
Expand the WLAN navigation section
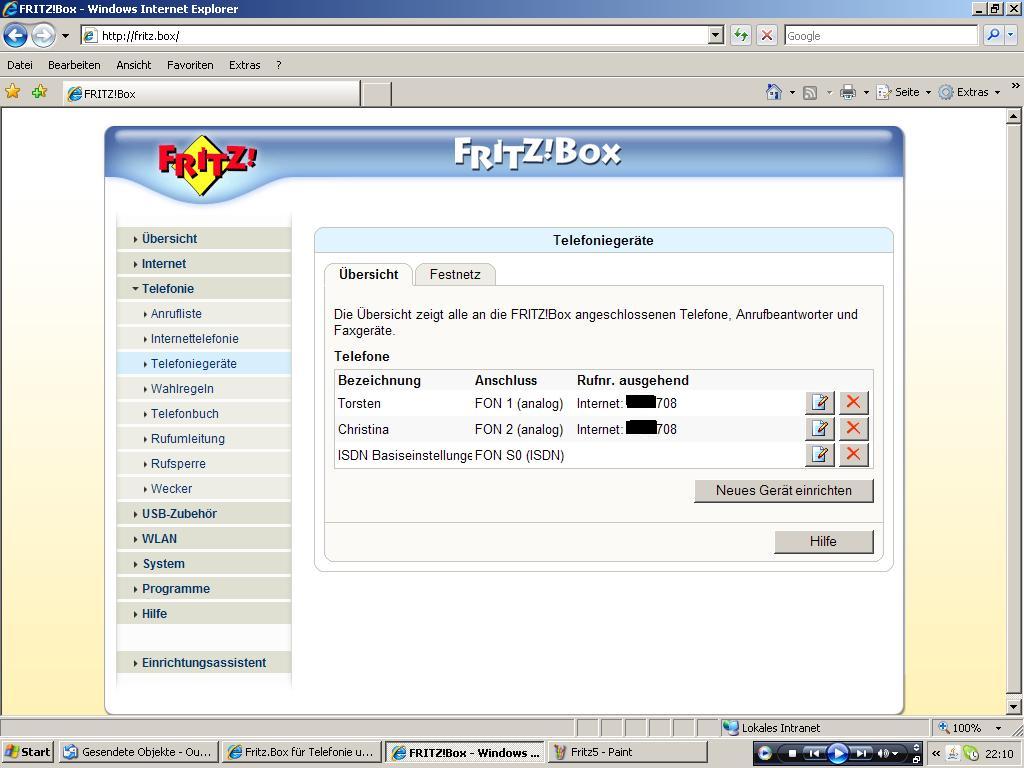pyautogui.click(x=159, y=539)
